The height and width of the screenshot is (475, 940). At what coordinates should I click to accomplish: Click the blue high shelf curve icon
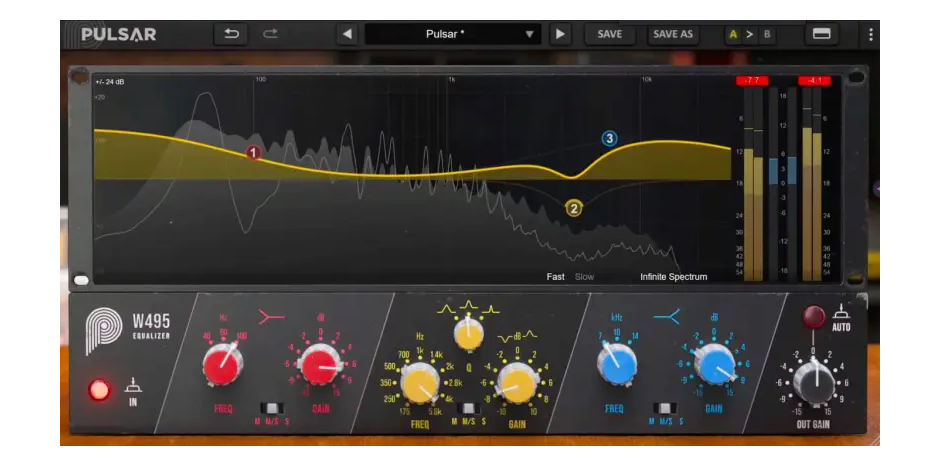point(667,317)
